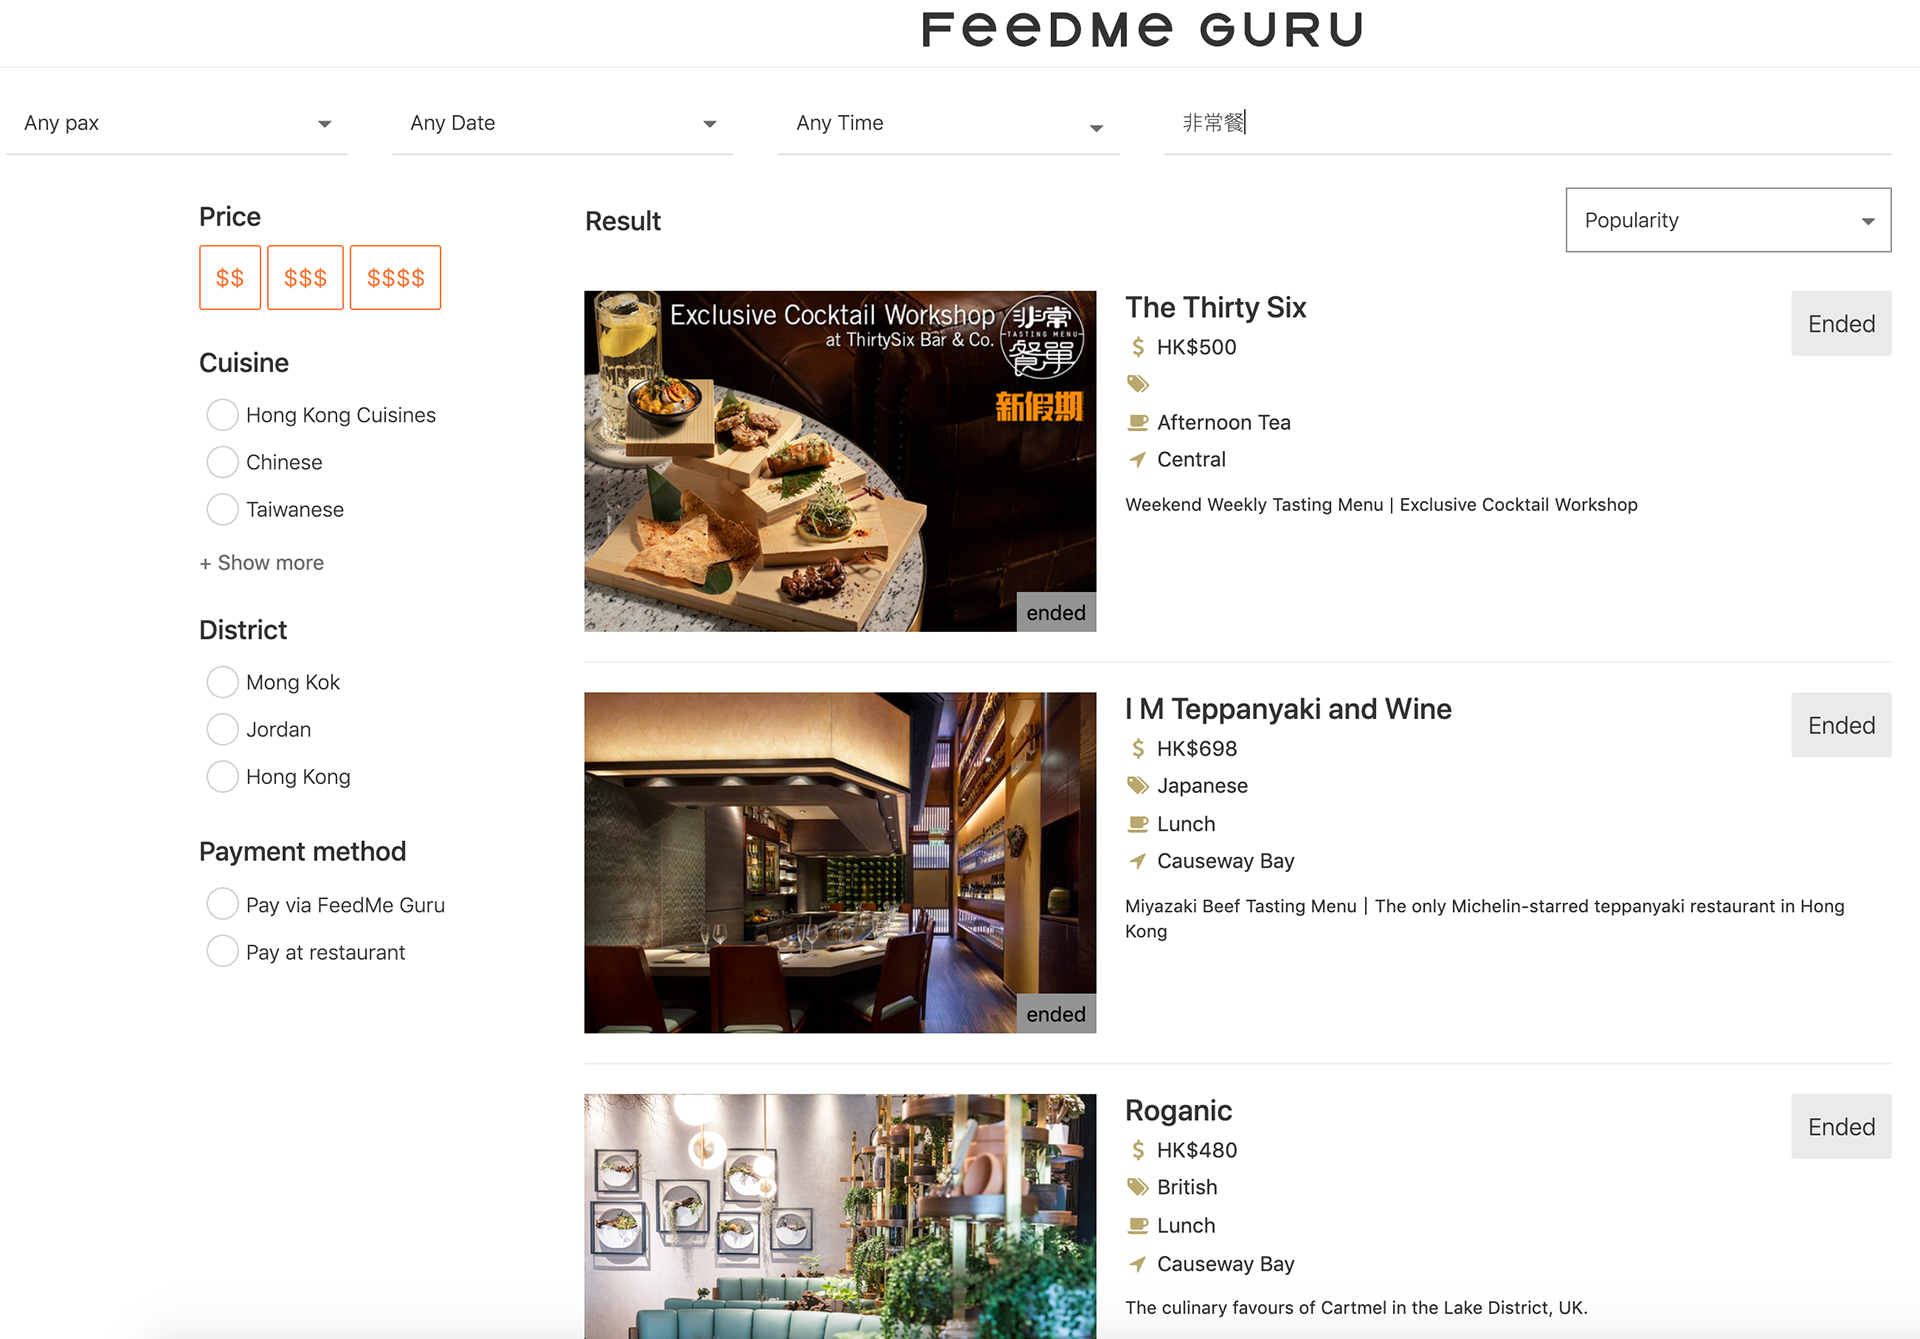Open the Popularity sort dropdown
This screenshot has width=1920, height=1339.
1728,220
